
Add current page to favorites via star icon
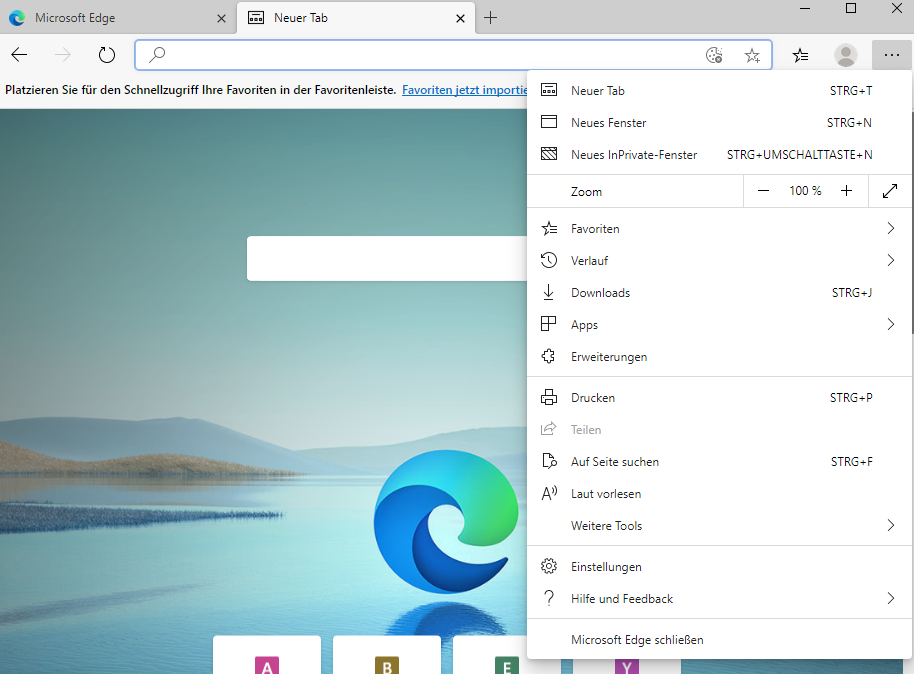pyautogui.click(x=752, y=55)
